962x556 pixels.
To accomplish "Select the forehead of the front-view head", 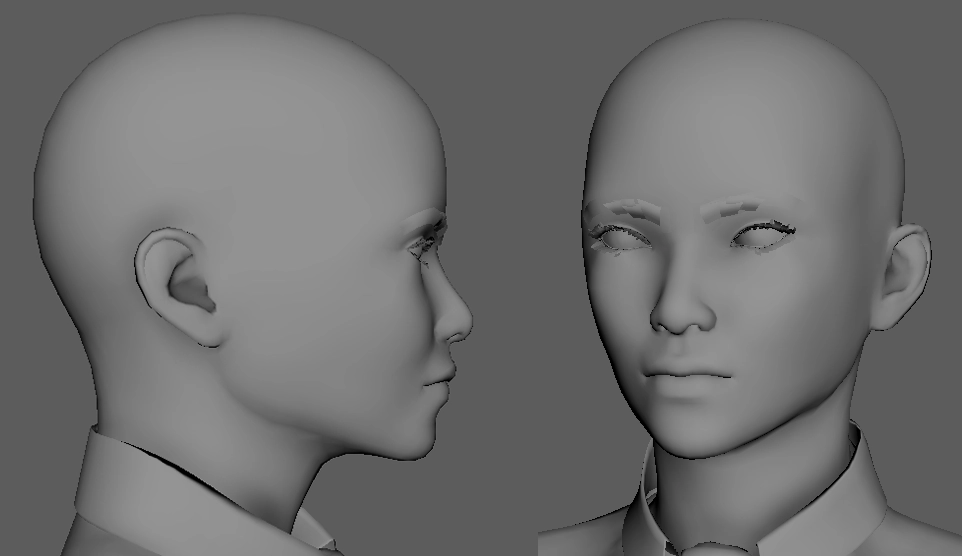I will pos(720,130).
